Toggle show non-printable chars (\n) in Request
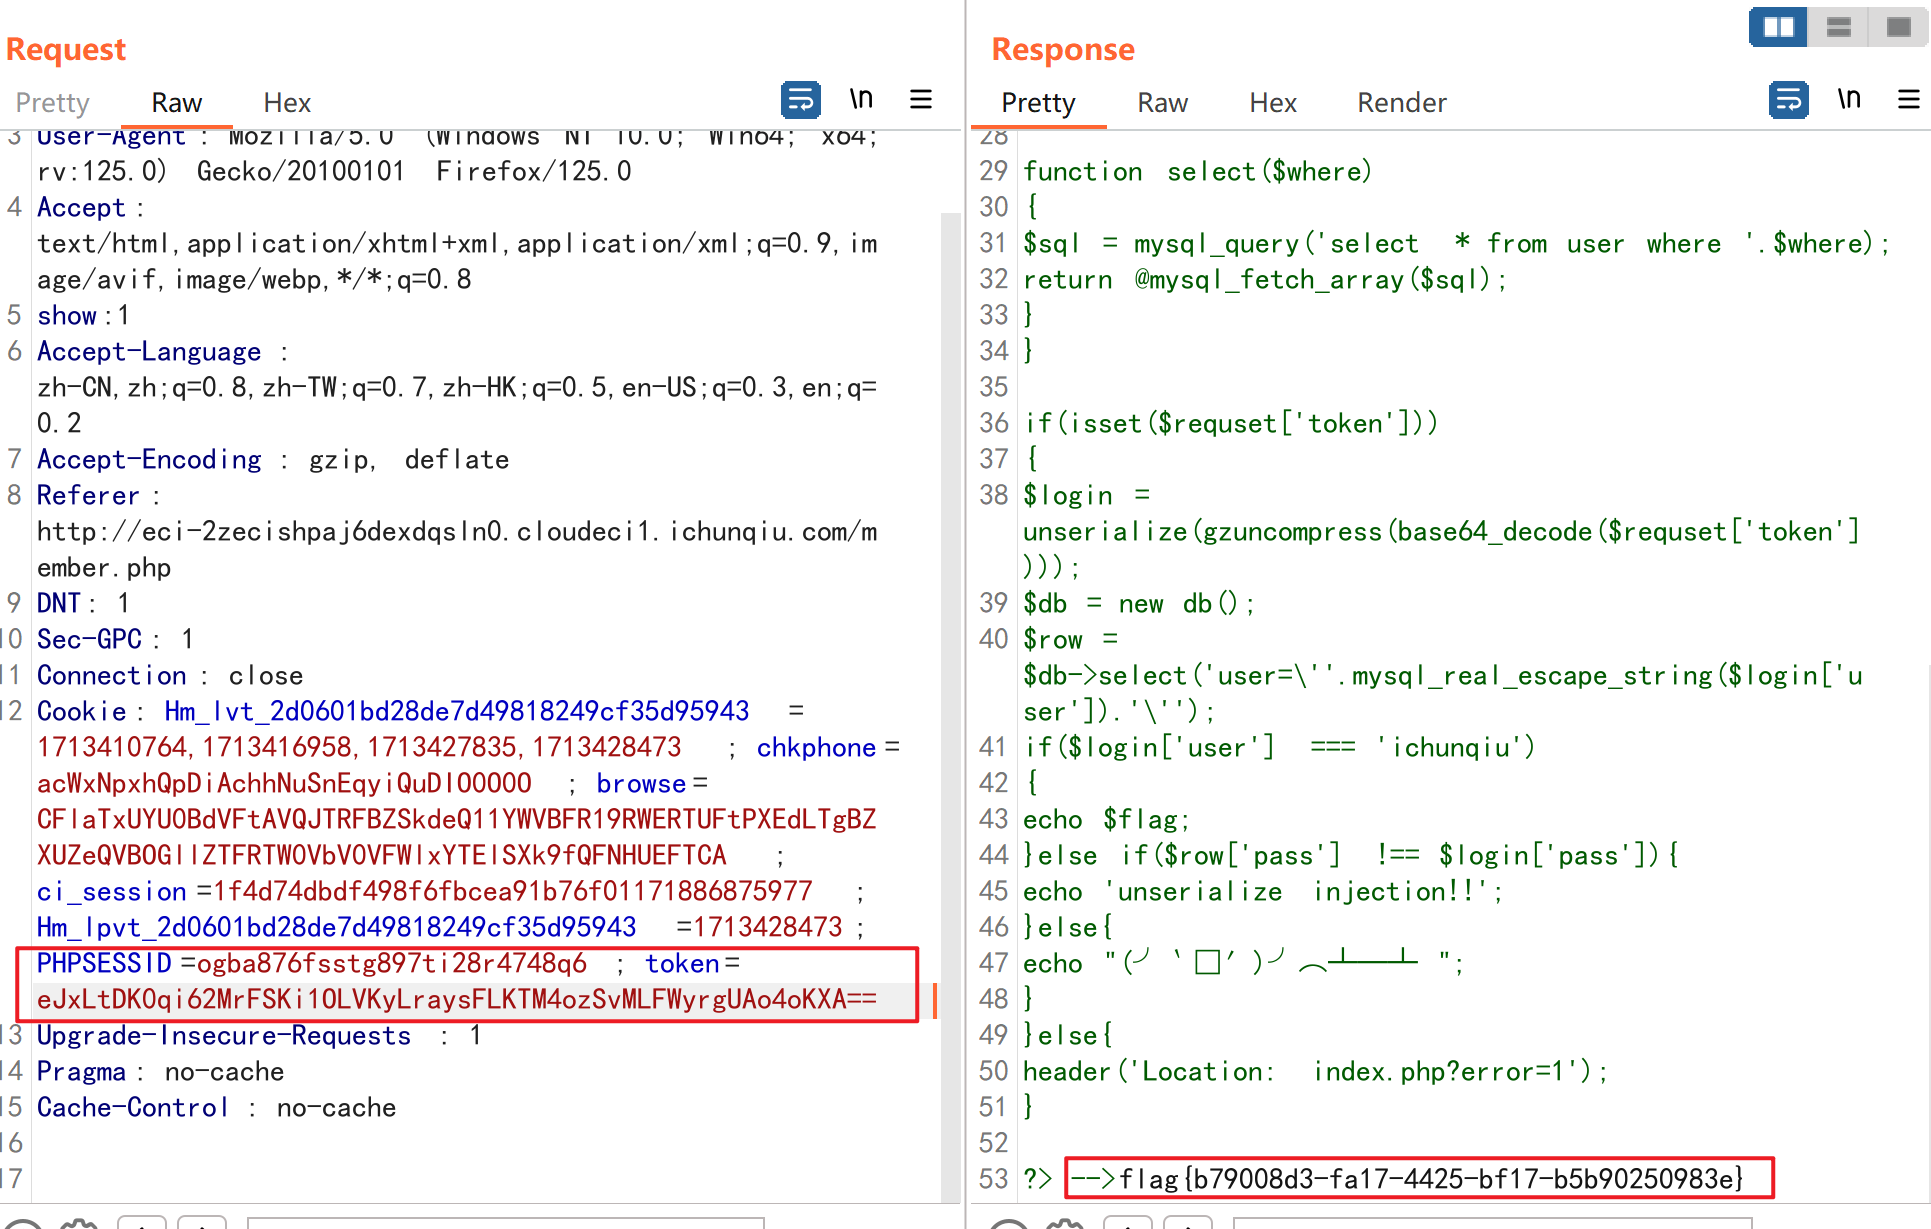Viewport: 1931px width, 1229px height. tap(861, 100)
